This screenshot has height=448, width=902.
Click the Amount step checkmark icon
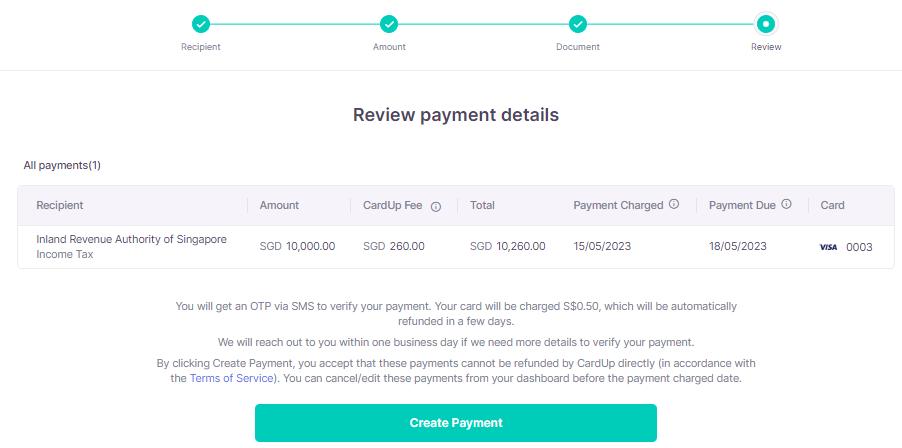tap(389, 23)
